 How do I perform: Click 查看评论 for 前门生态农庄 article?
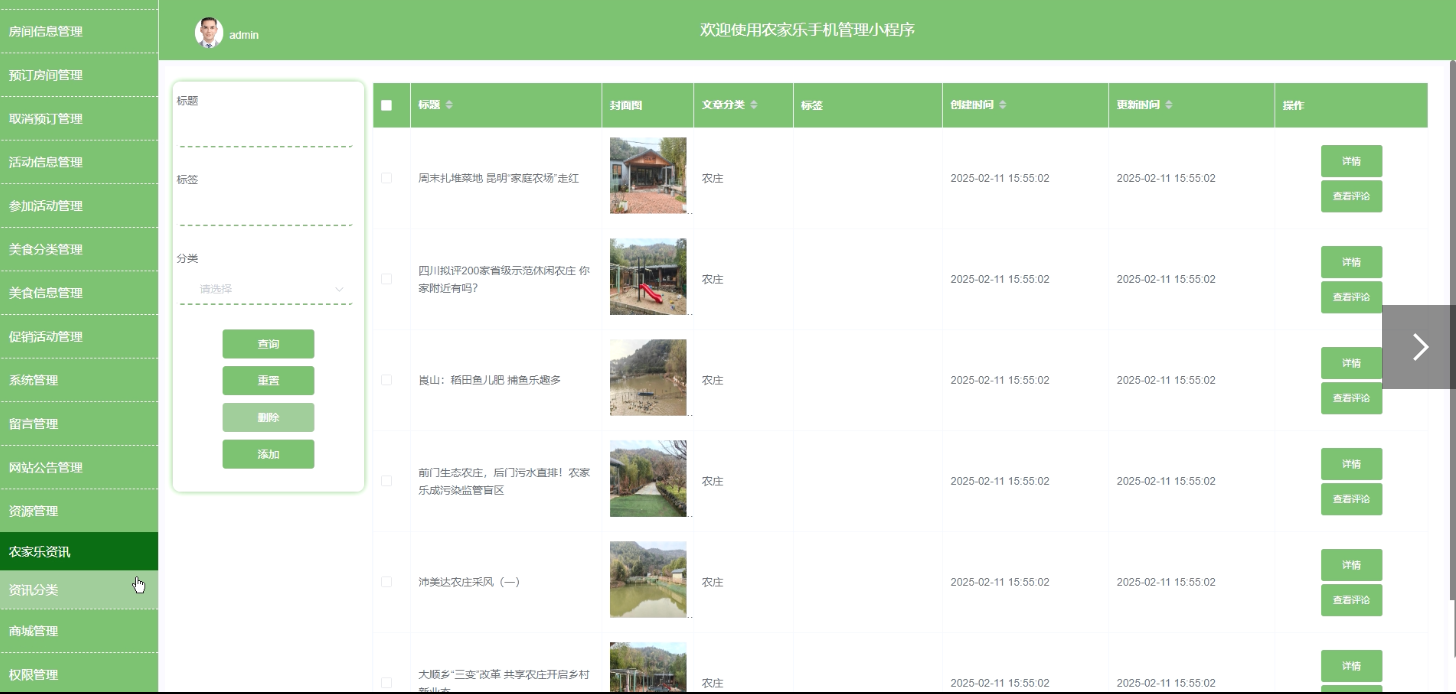coord(1351,500)
